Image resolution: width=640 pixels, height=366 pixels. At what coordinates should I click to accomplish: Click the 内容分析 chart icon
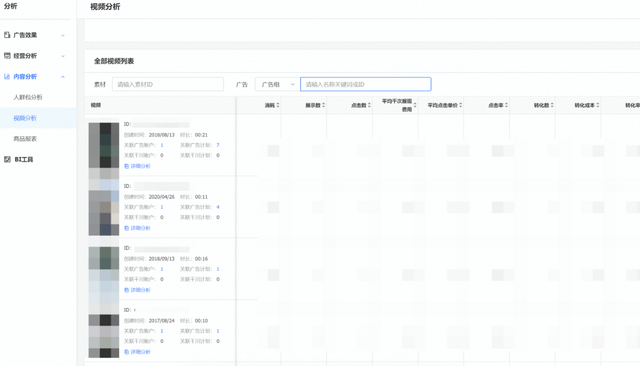7,76
